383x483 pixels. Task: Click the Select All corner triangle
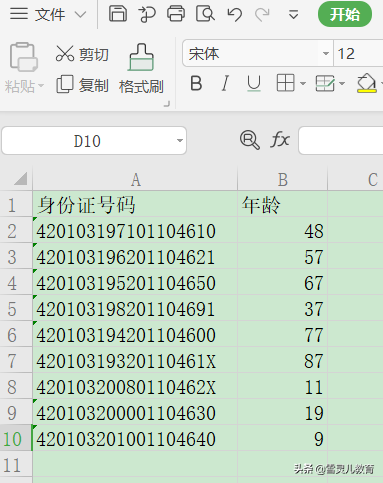pyautogui.click(x=20, y=179)
